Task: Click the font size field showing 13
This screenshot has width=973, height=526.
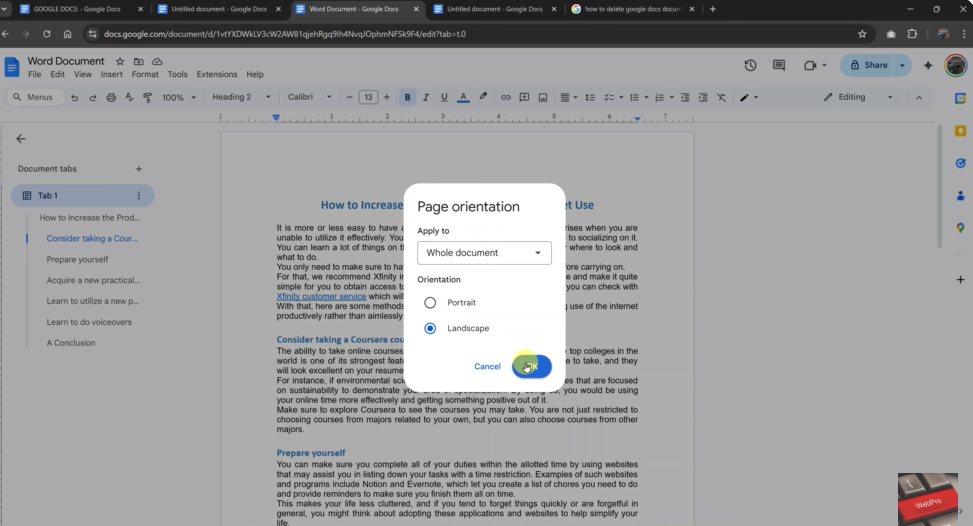Action: (368, 97)
